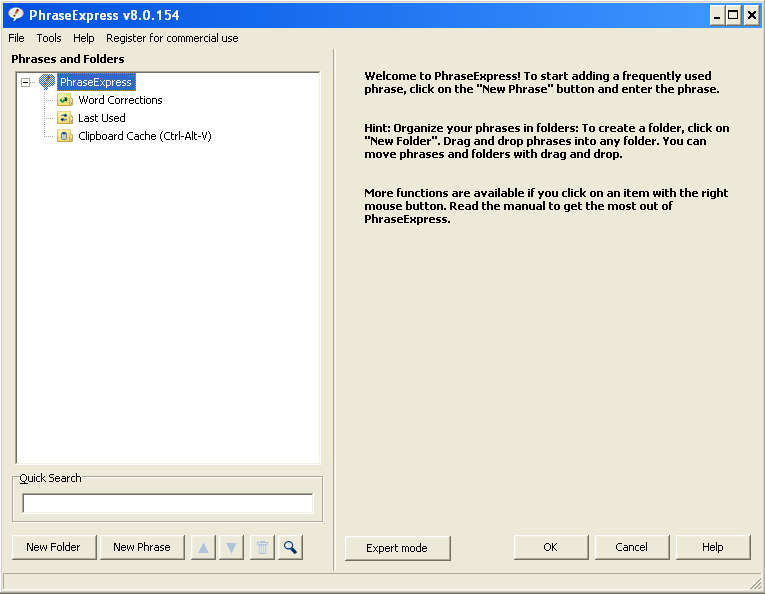Click the Last Used folder icon

coord(65,118)
